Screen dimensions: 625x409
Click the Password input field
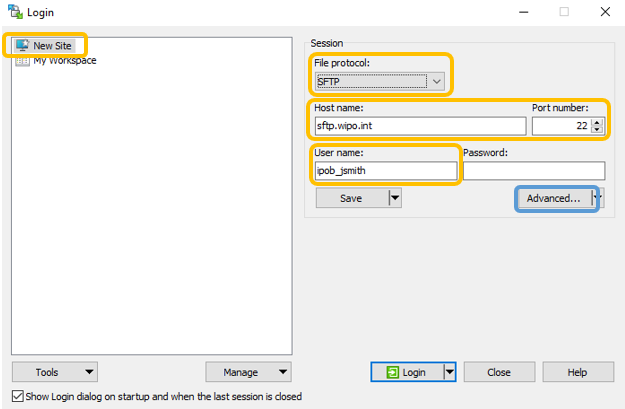tap(533, 171)
